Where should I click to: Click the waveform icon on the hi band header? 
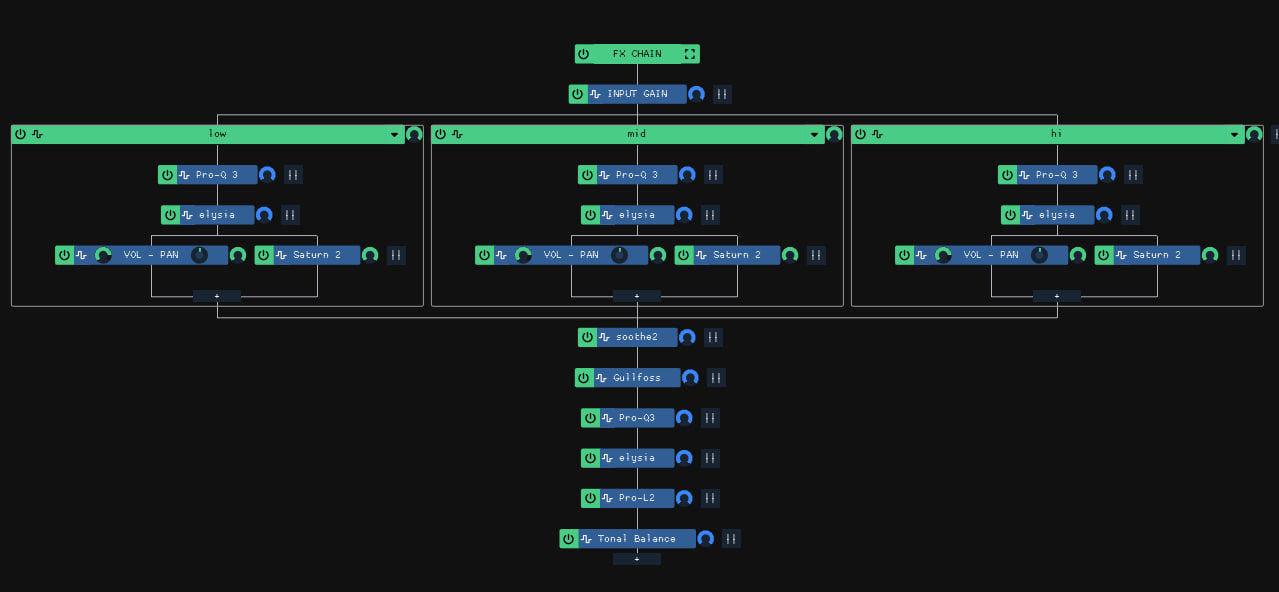[x=877, y=134]
